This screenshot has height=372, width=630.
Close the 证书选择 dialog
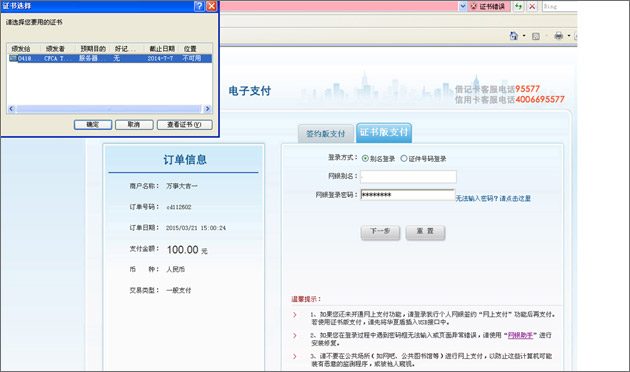pos(211,6)
